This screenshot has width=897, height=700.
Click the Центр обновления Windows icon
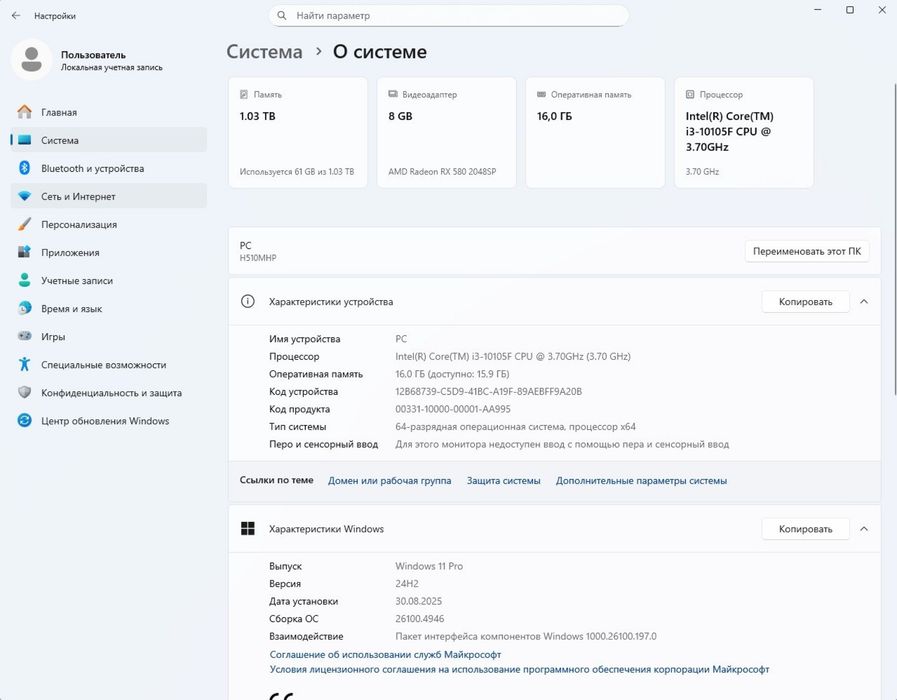24,420
